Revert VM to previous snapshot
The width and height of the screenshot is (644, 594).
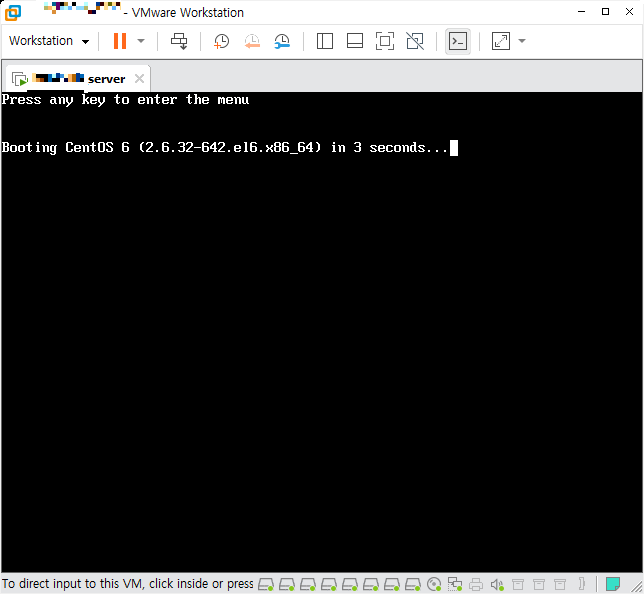coord(252,41)
